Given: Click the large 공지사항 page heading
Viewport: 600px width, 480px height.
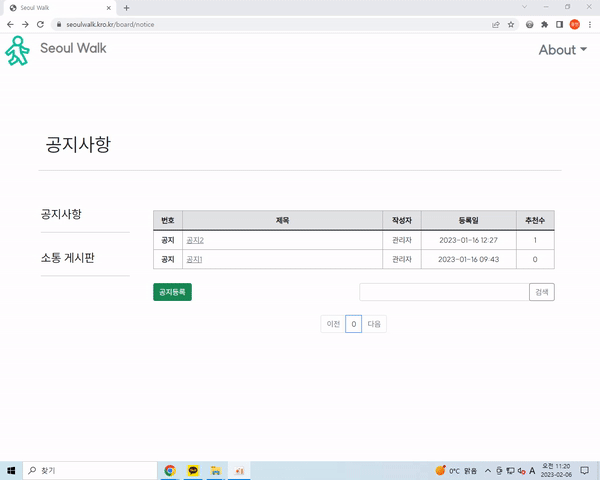Looking at the screenshot, I should (x=78, y=145).
